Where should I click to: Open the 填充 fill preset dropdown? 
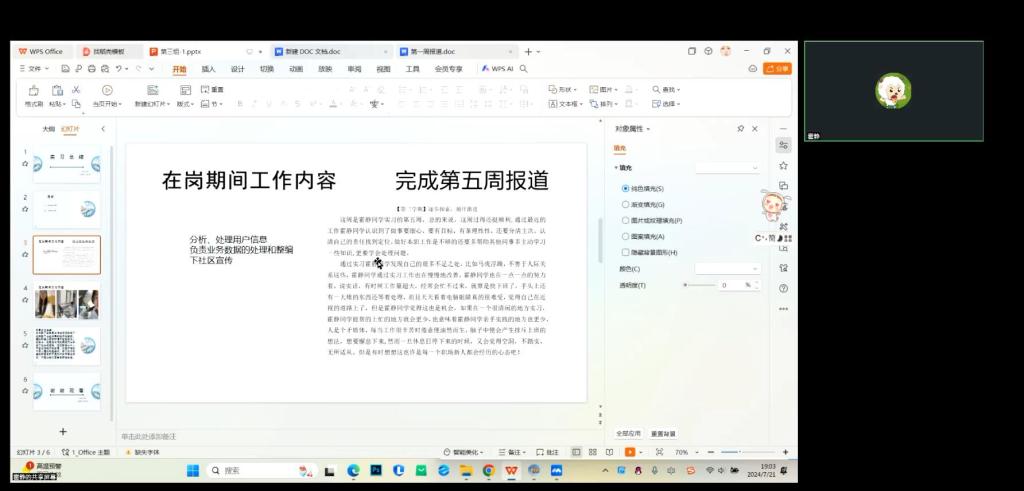tap(727, 168)
